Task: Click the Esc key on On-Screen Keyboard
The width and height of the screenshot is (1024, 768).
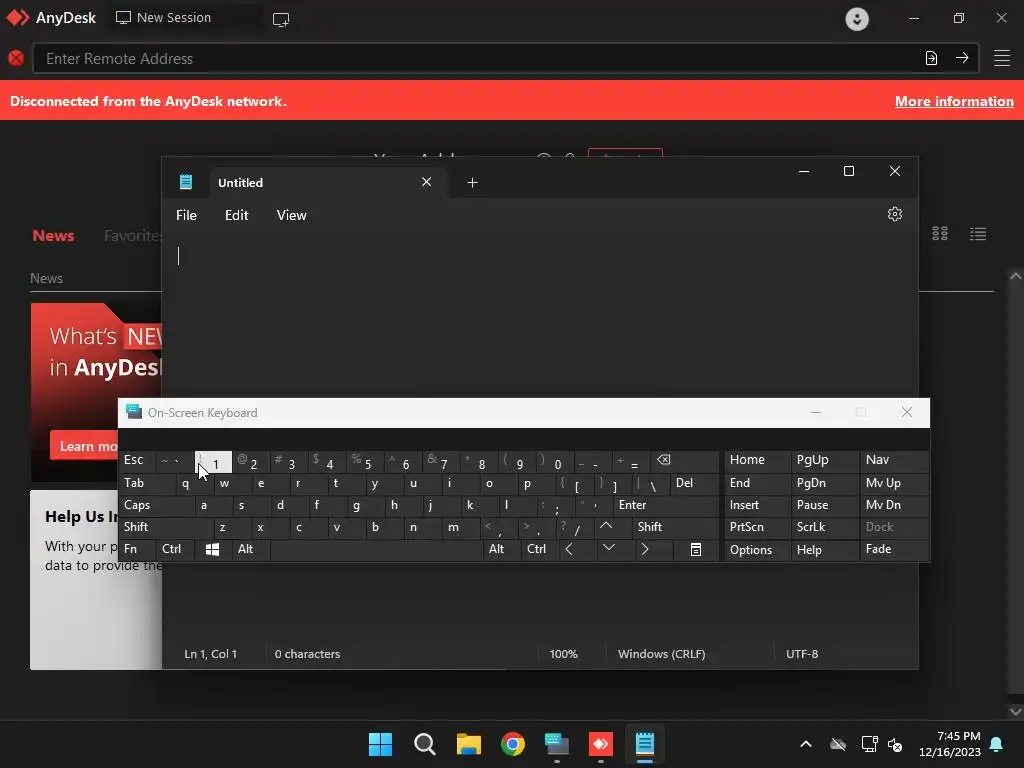Action: tap(136, 460)
